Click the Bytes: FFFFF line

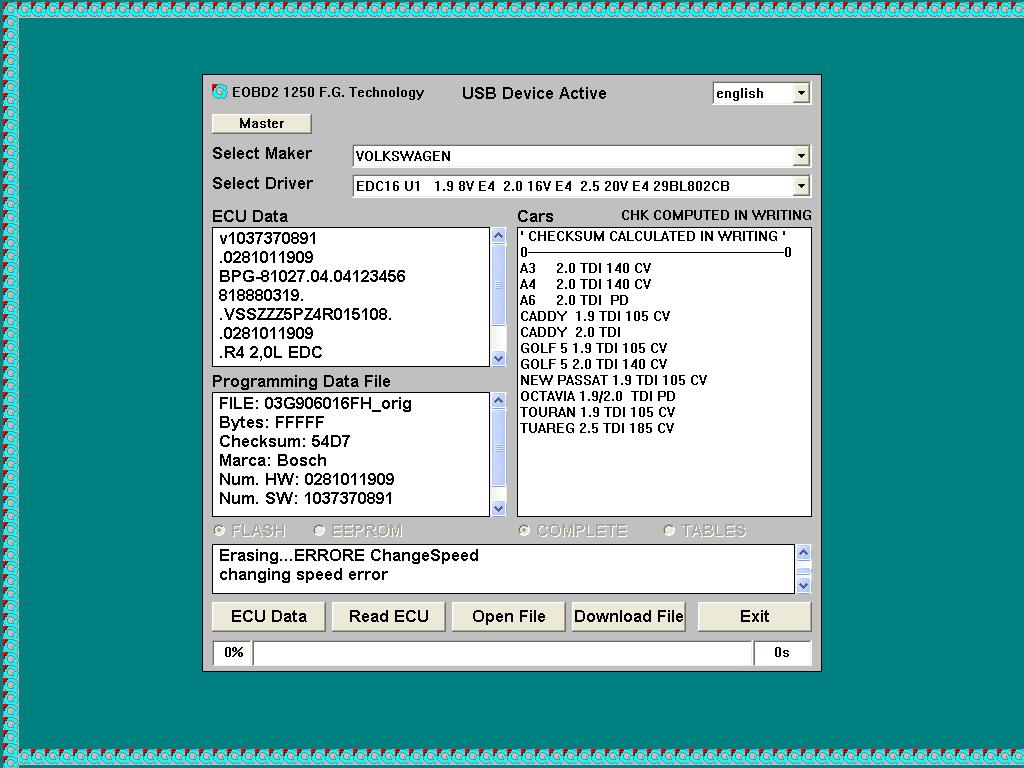coord(272,423)
